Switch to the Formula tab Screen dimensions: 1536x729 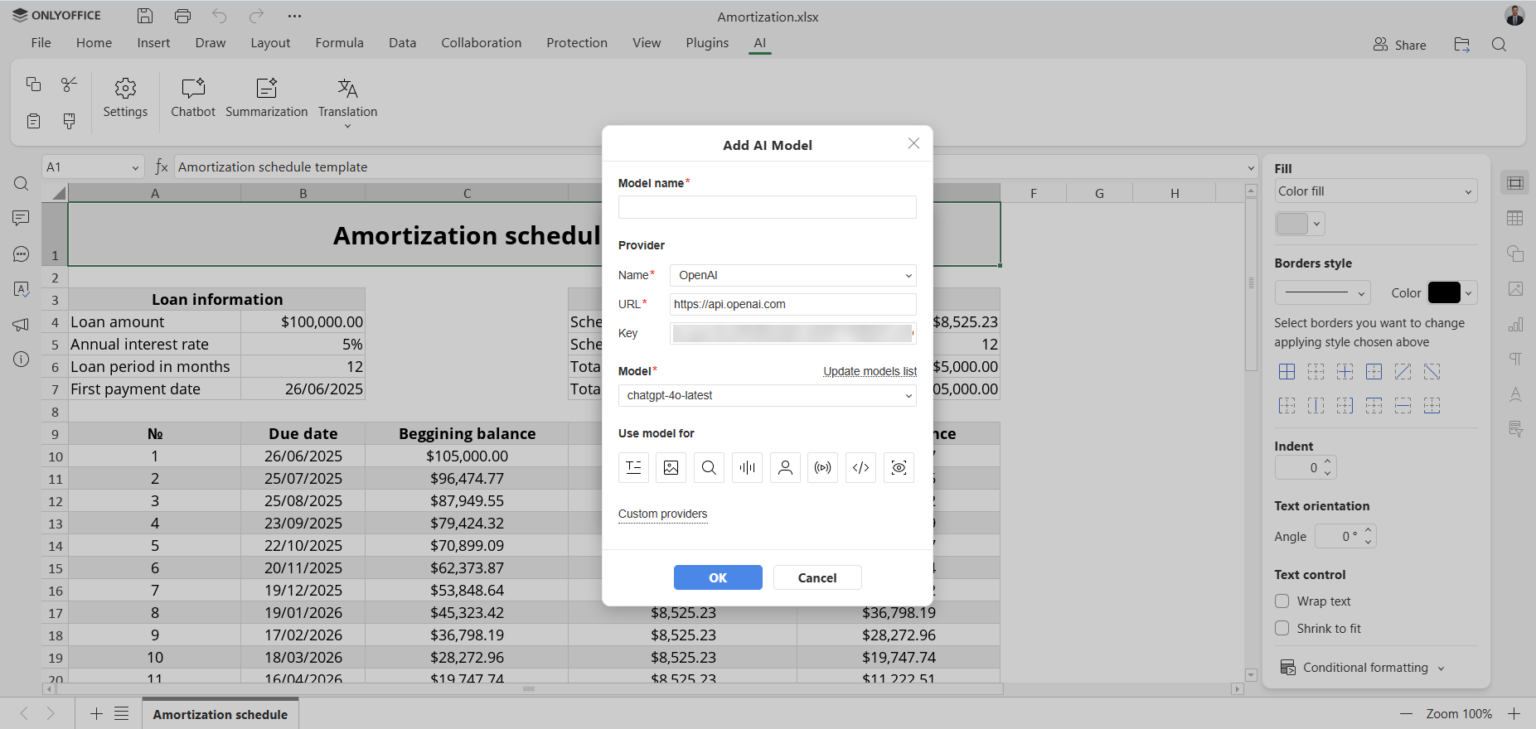[339, 43]
